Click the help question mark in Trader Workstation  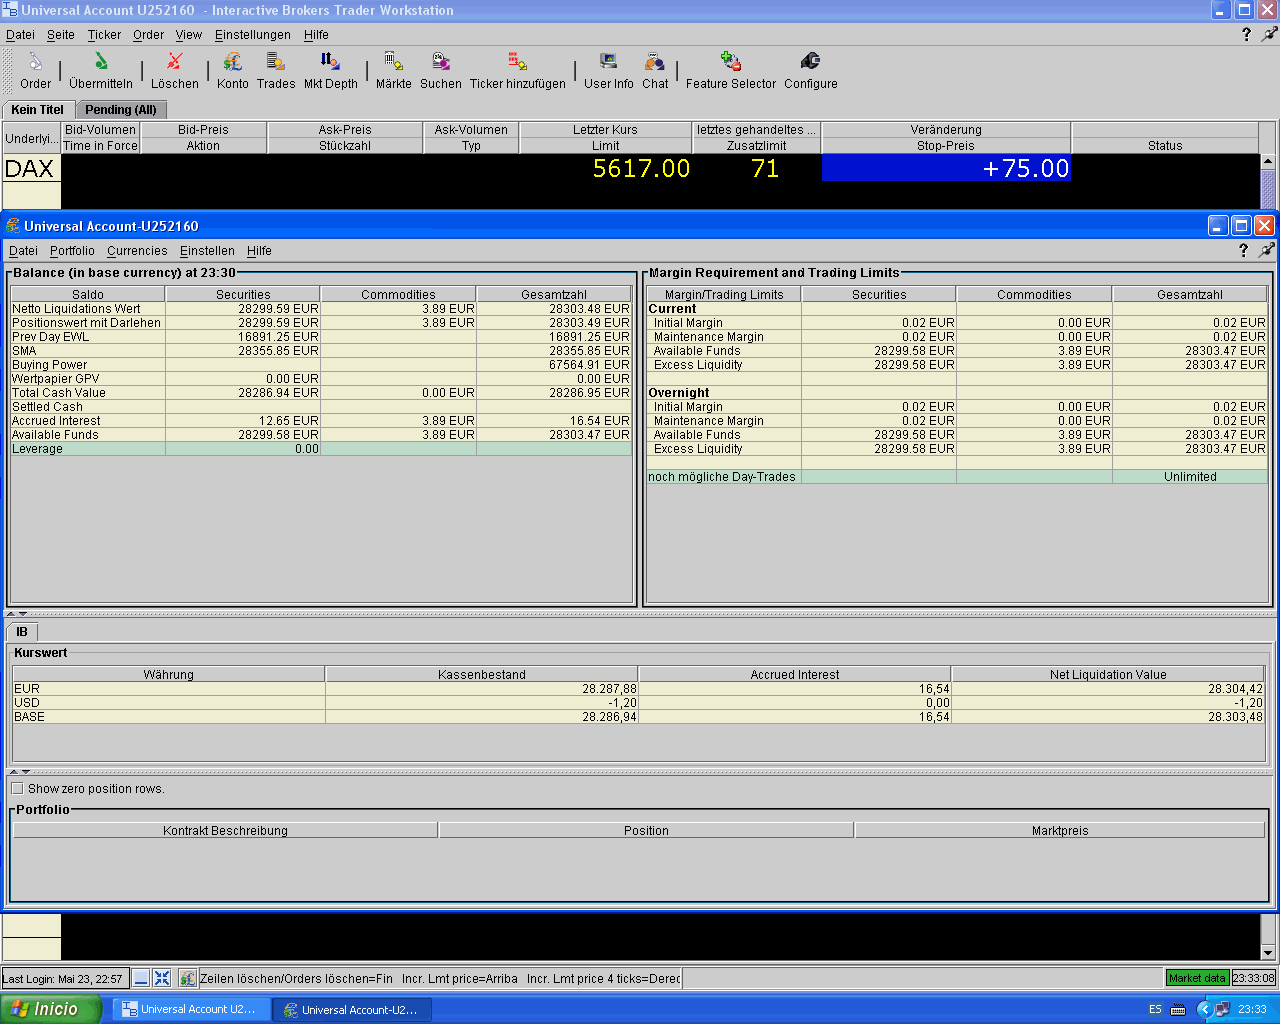1246,34
